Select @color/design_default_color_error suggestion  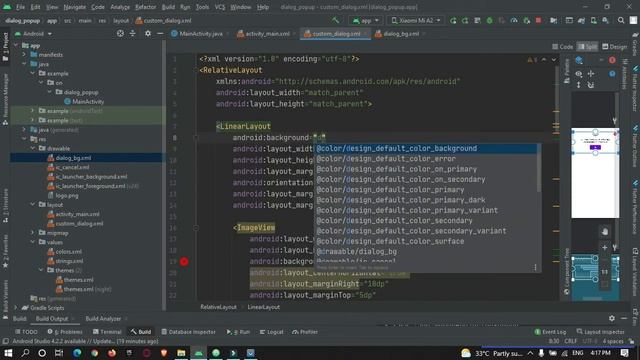[x=426, y=159]
